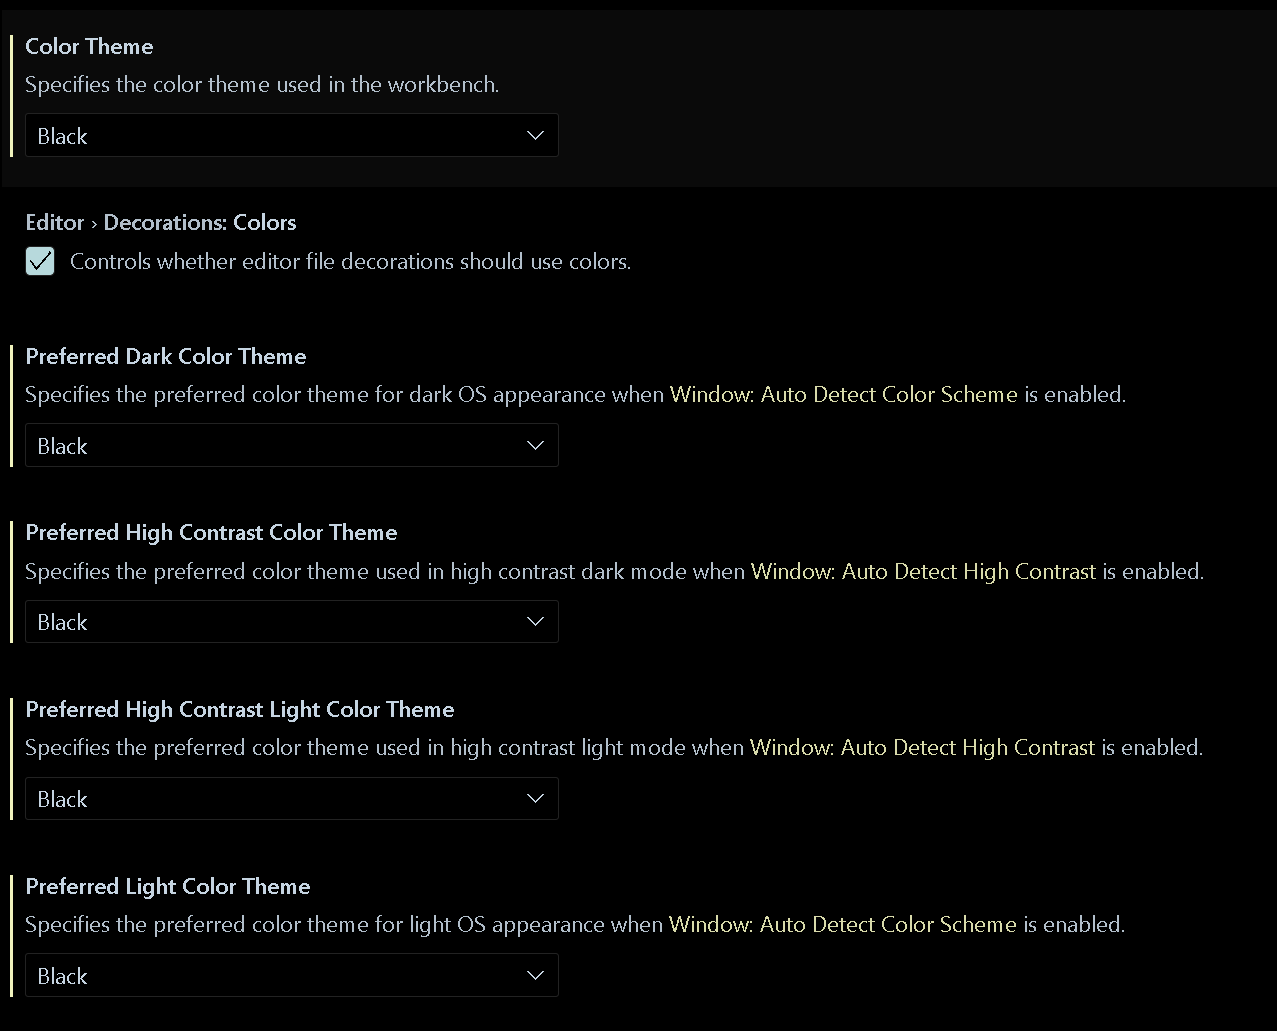Click the chevron on Preferred High Contrast Color Theme
This screenshot has width=1277, height=1031.
point(535,621)
